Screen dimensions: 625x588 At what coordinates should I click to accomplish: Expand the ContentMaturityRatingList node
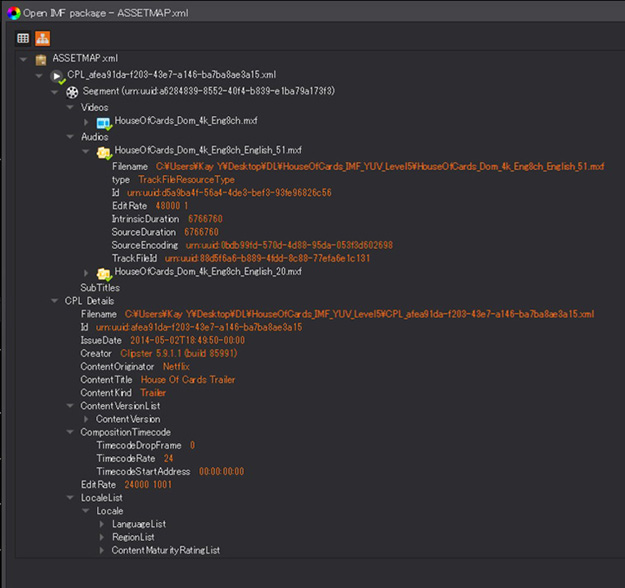coord(102,550)
